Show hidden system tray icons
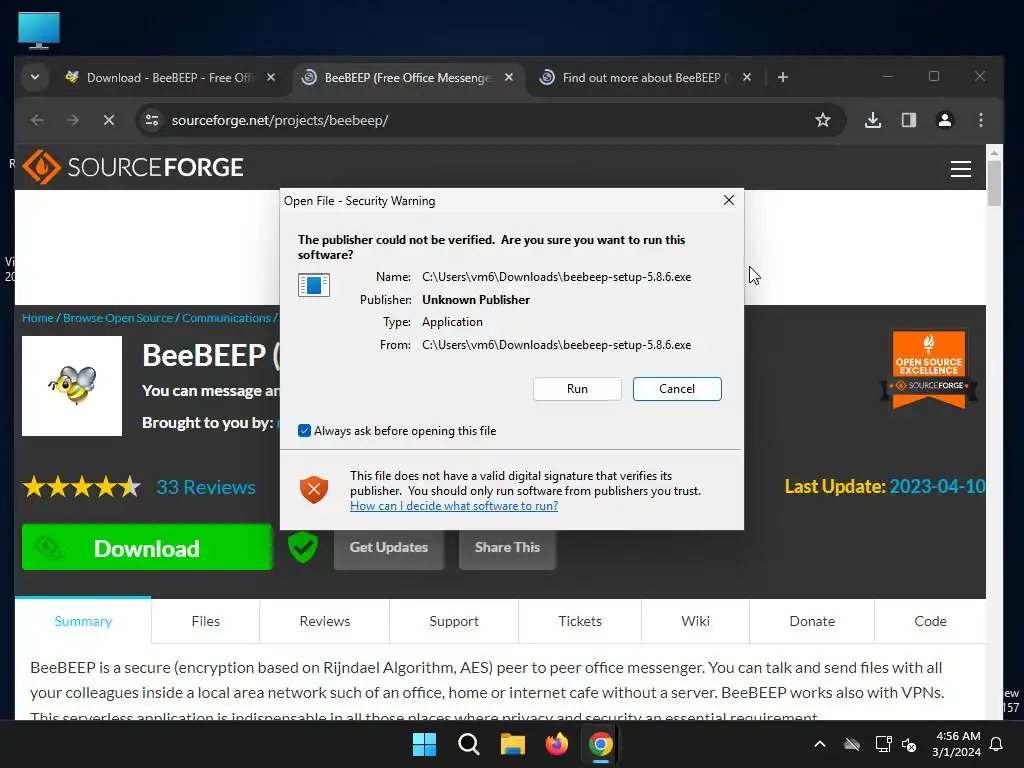 [x=820, y=744]
